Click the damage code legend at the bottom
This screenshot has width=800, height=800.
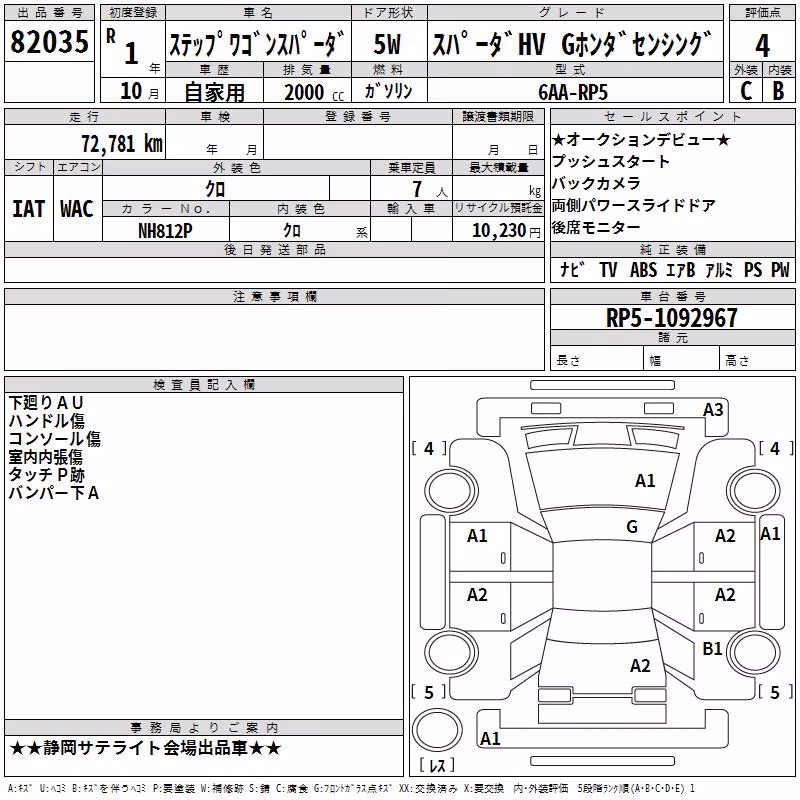[x=352, y=788]
